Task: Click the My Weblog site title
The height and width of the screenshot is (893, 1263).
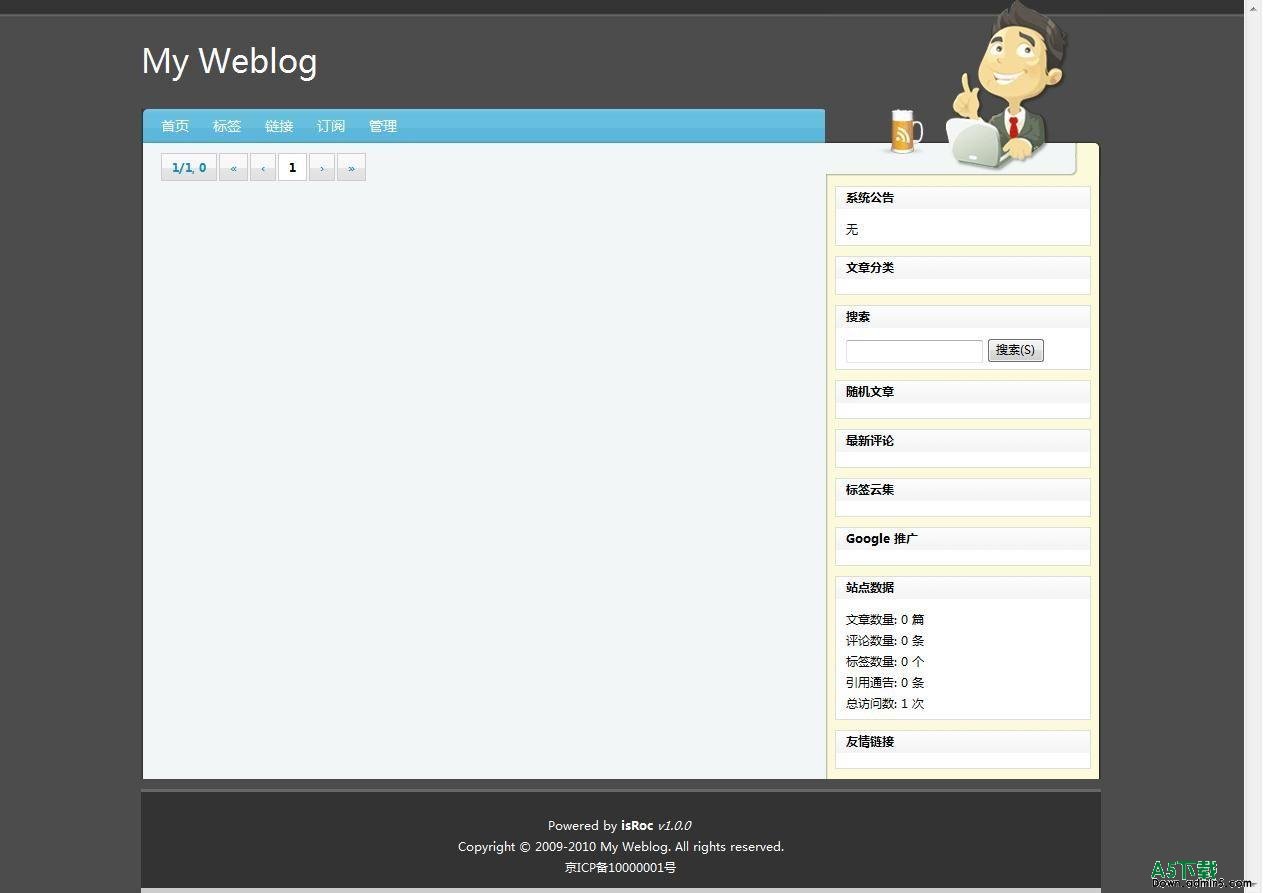Action: (x=229, y=61)
